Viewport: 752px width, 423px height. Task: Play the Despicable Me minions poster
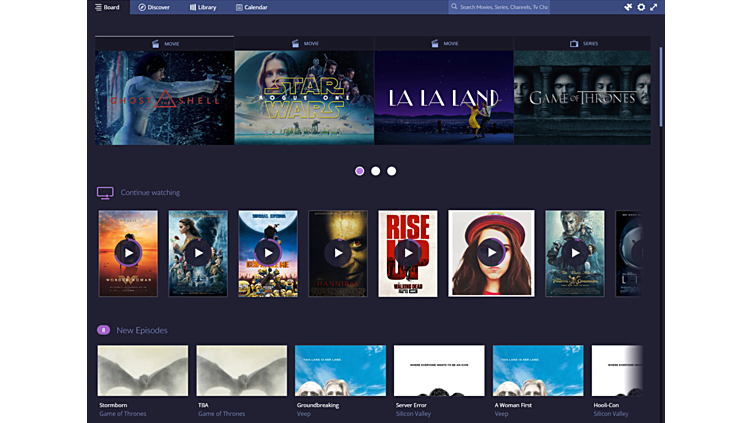(x=268, y=253)
